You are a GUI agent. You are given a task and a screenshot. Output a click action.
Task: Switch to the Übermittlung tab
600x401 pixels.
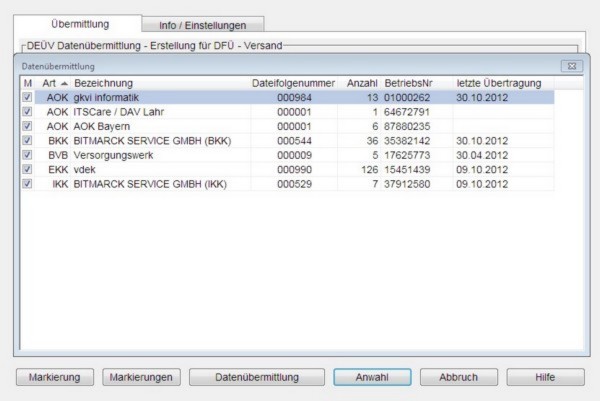click(x=80, y=24)
